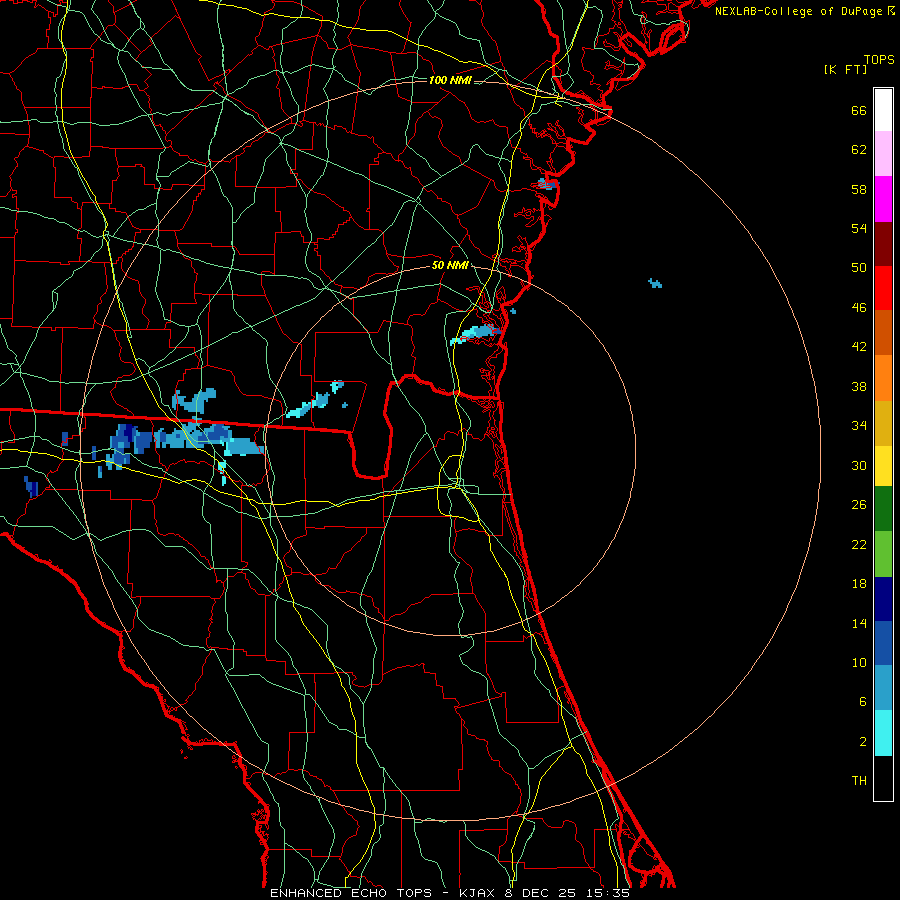Screen dimensions: 900x900
Task: Click the legend value '26'
Action: tap(859, 505)
